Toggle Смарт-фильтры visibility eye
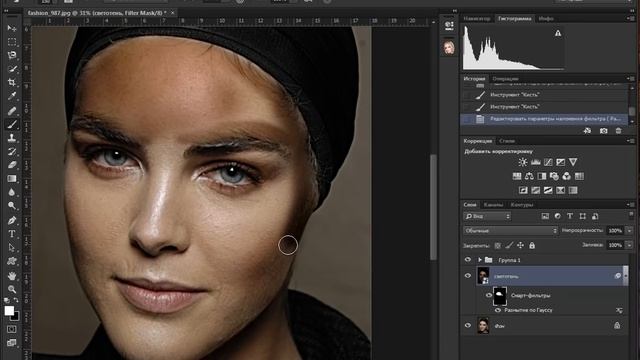 point(489,295)
